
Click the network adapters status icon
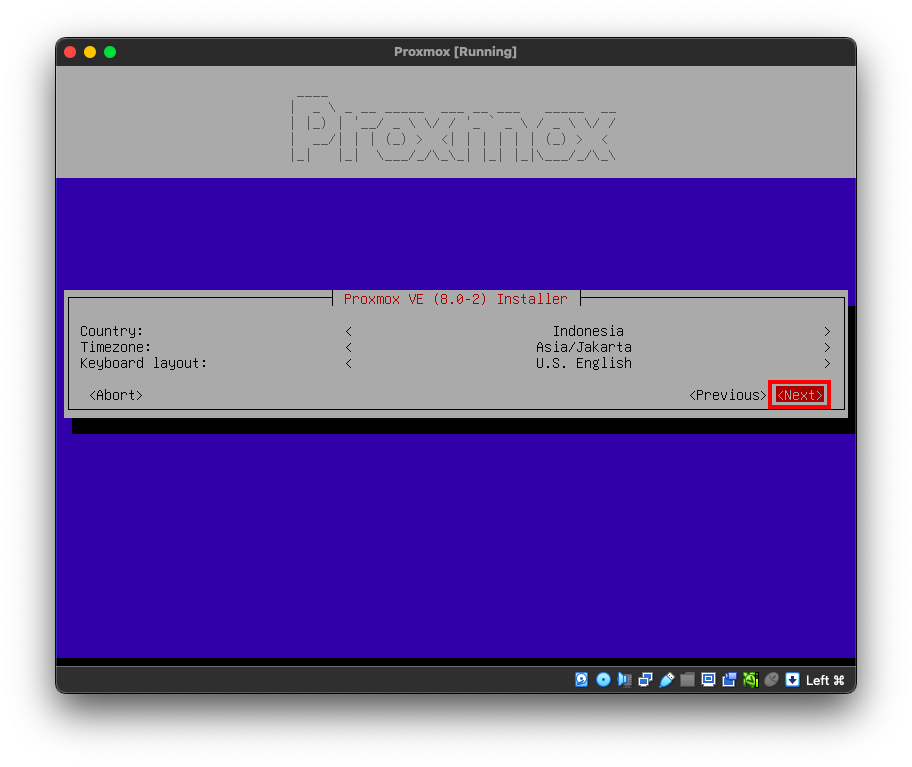[645, 680]
